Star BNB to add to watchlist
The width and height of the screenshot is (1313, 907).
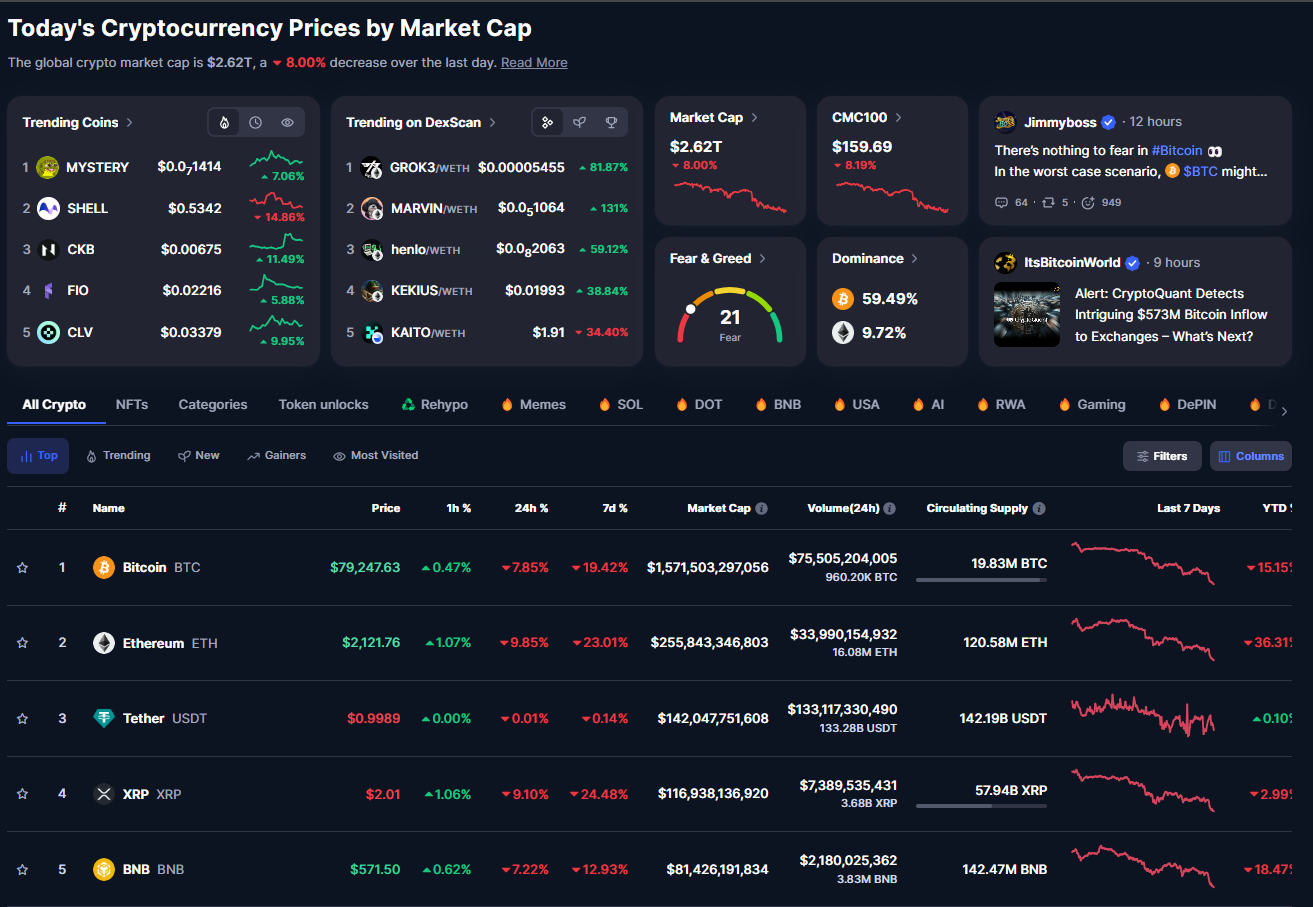click(22, 869)
